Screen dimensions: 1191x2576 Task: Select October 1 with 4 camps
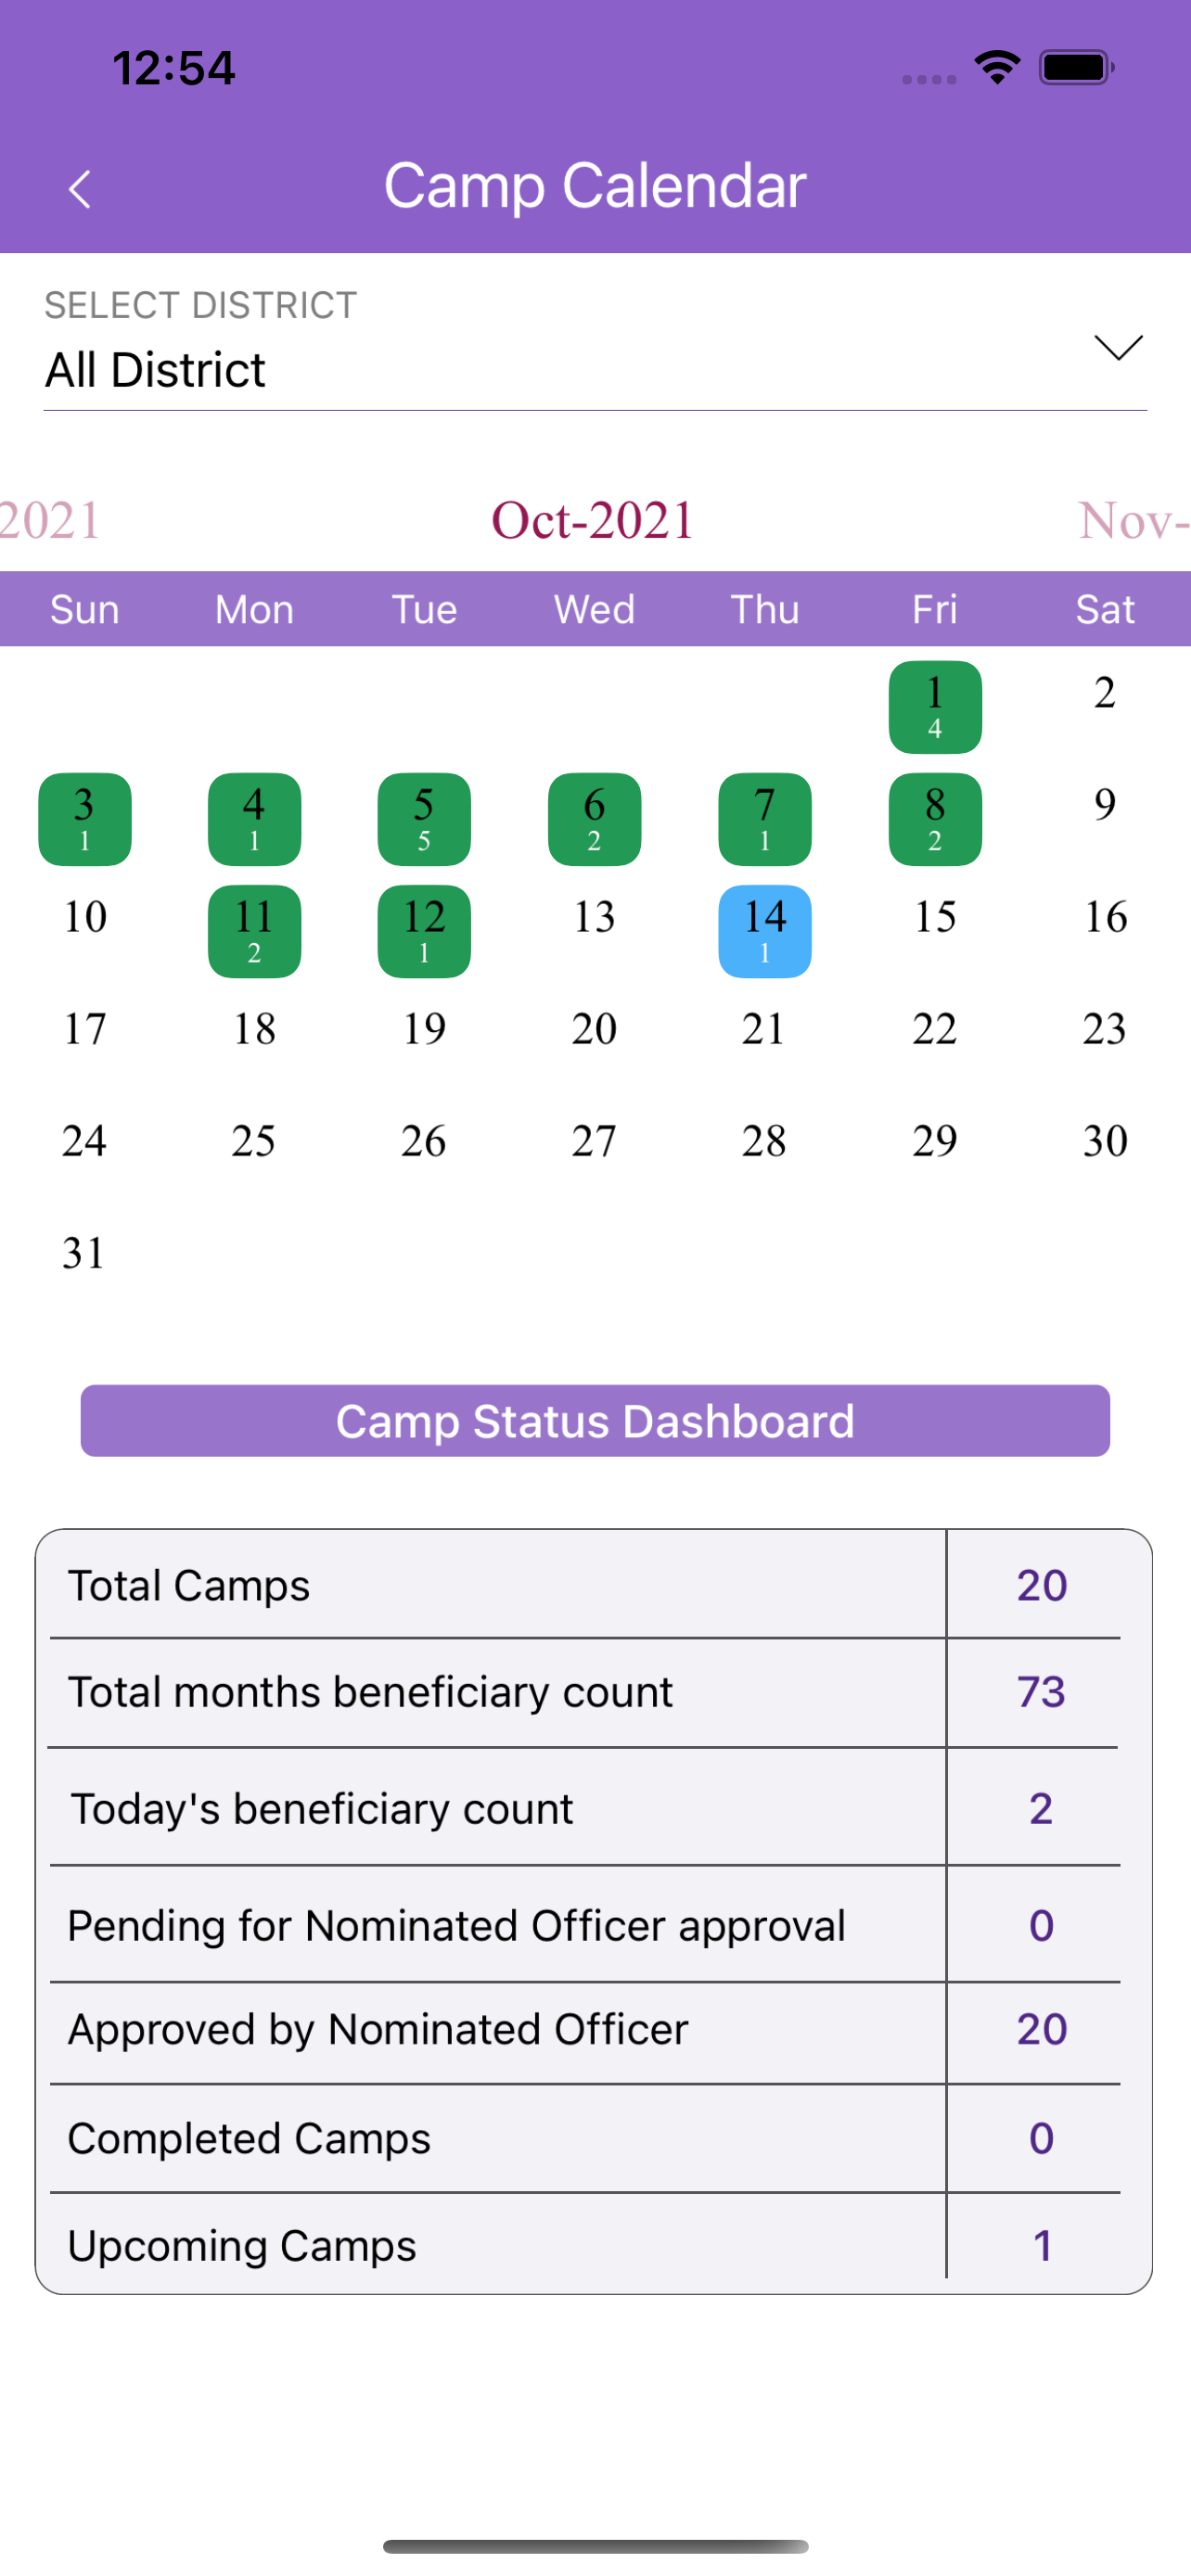(x=934, y=706)
